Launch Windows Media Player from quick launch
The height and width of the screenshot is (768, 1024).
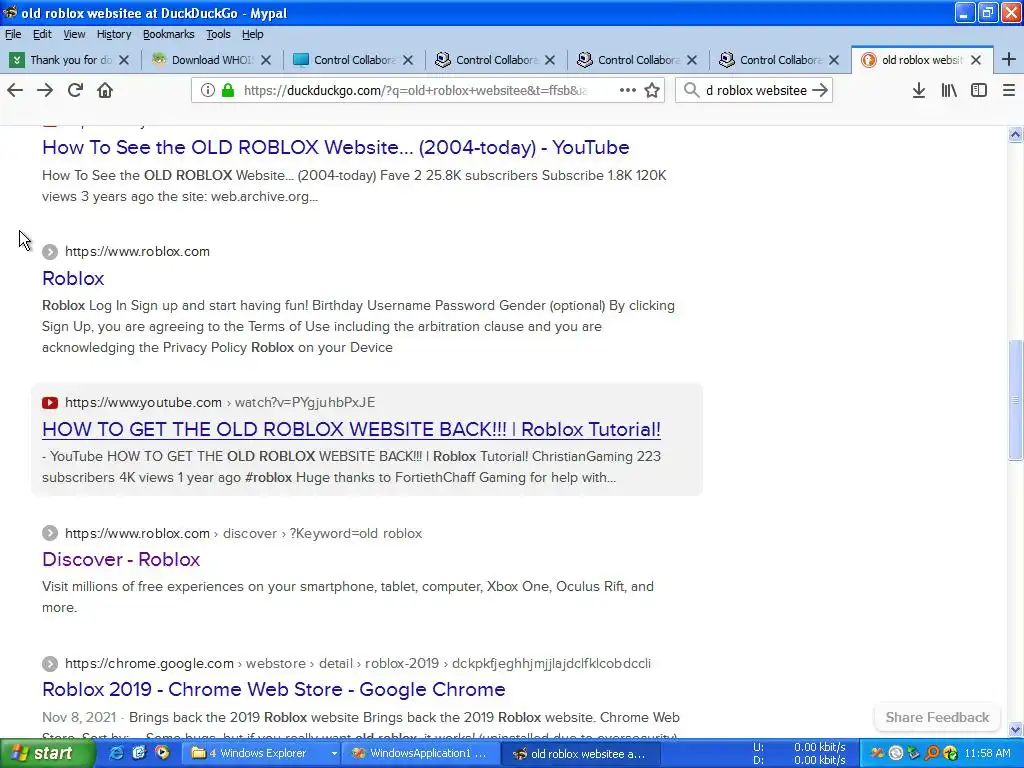click(x=163, y=753)
